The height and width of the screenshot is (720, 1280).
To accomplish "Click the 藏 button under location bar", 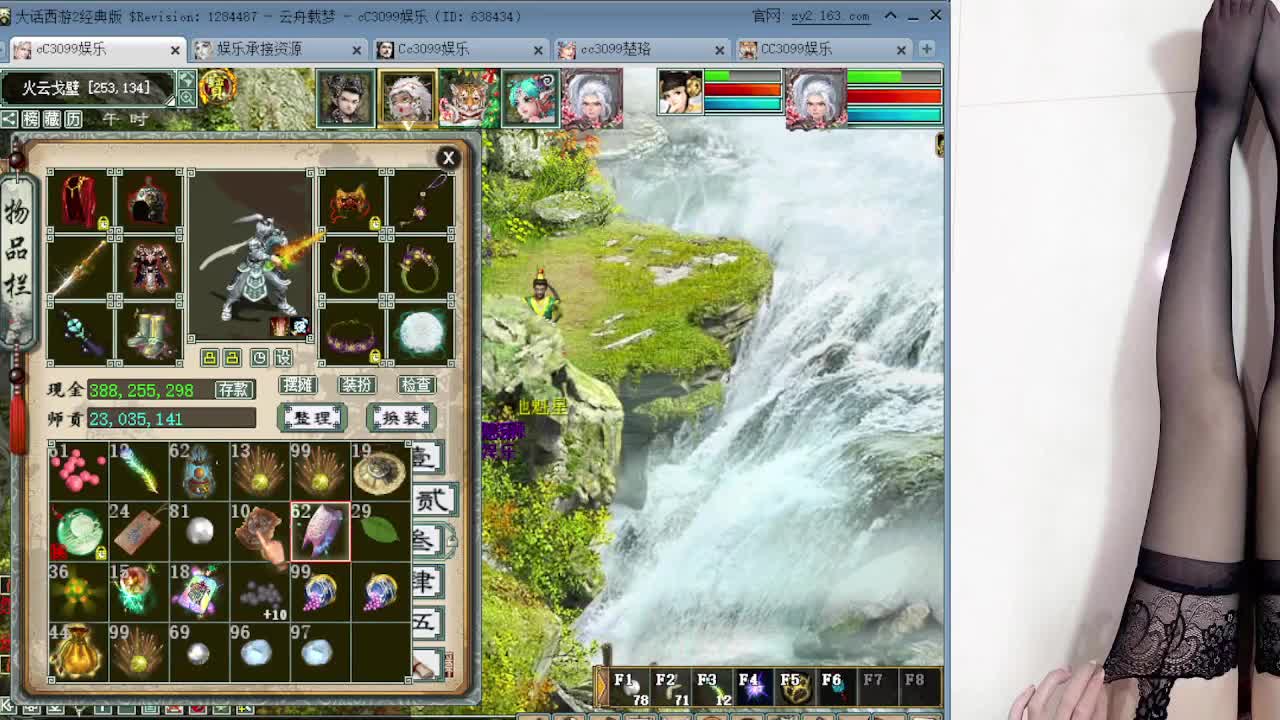I will point(52,119).
